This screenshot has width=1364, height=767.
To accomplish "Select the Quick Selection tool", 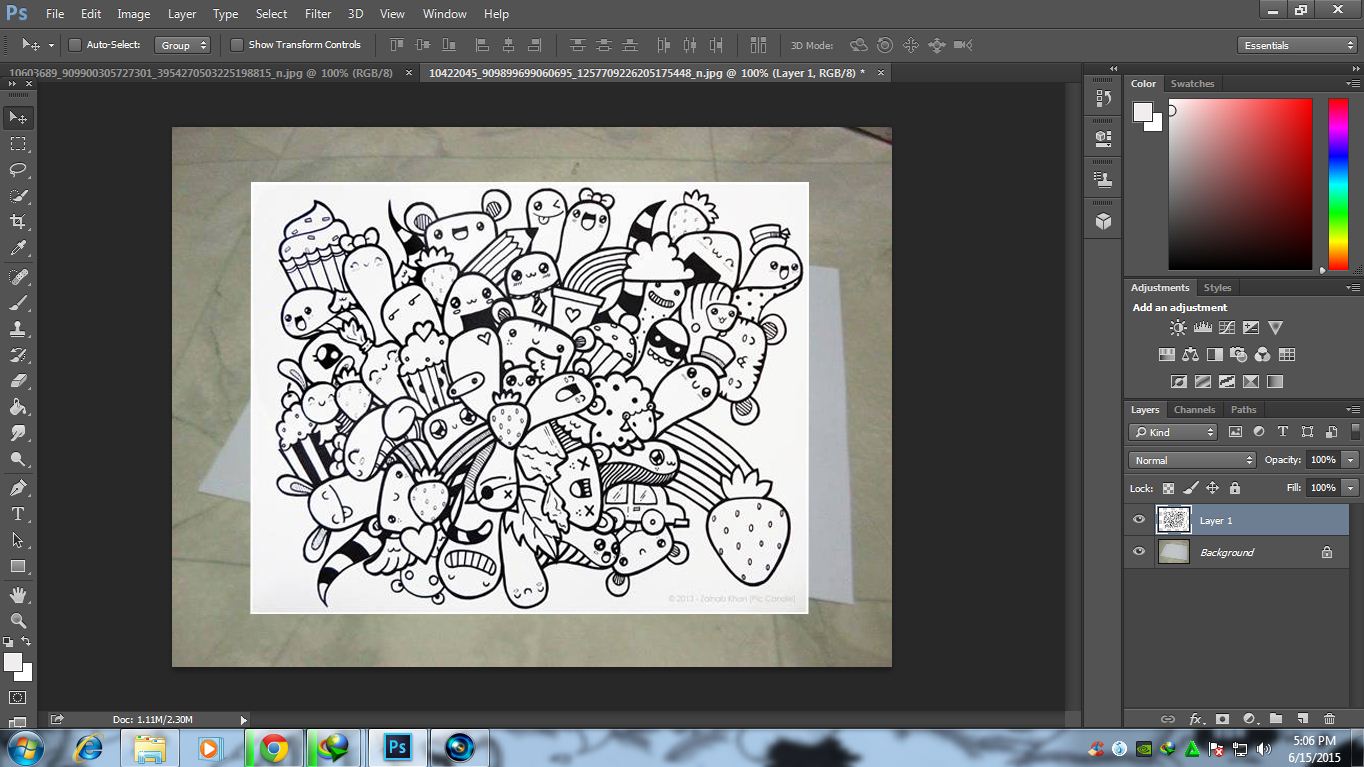I will point(18,196).
